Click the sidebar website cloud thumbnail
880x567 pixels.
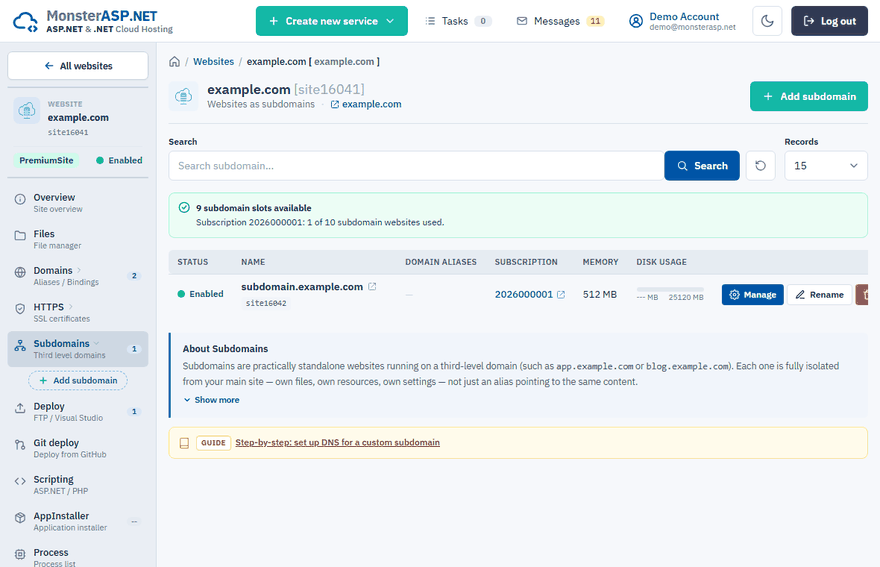click(27, 111)
